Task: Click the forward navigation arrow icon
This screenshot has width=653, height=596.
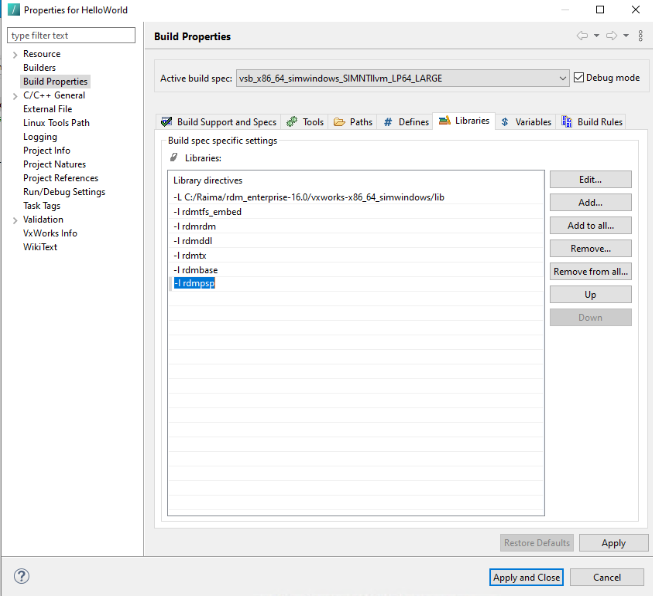Action: click(x=610, y=36)
